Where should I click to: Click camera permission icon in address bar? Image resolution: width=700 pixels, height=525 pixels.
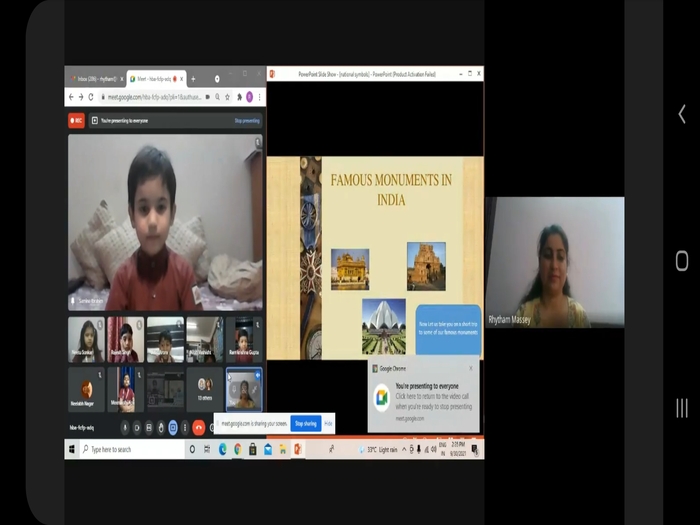(x=208, y=97)
